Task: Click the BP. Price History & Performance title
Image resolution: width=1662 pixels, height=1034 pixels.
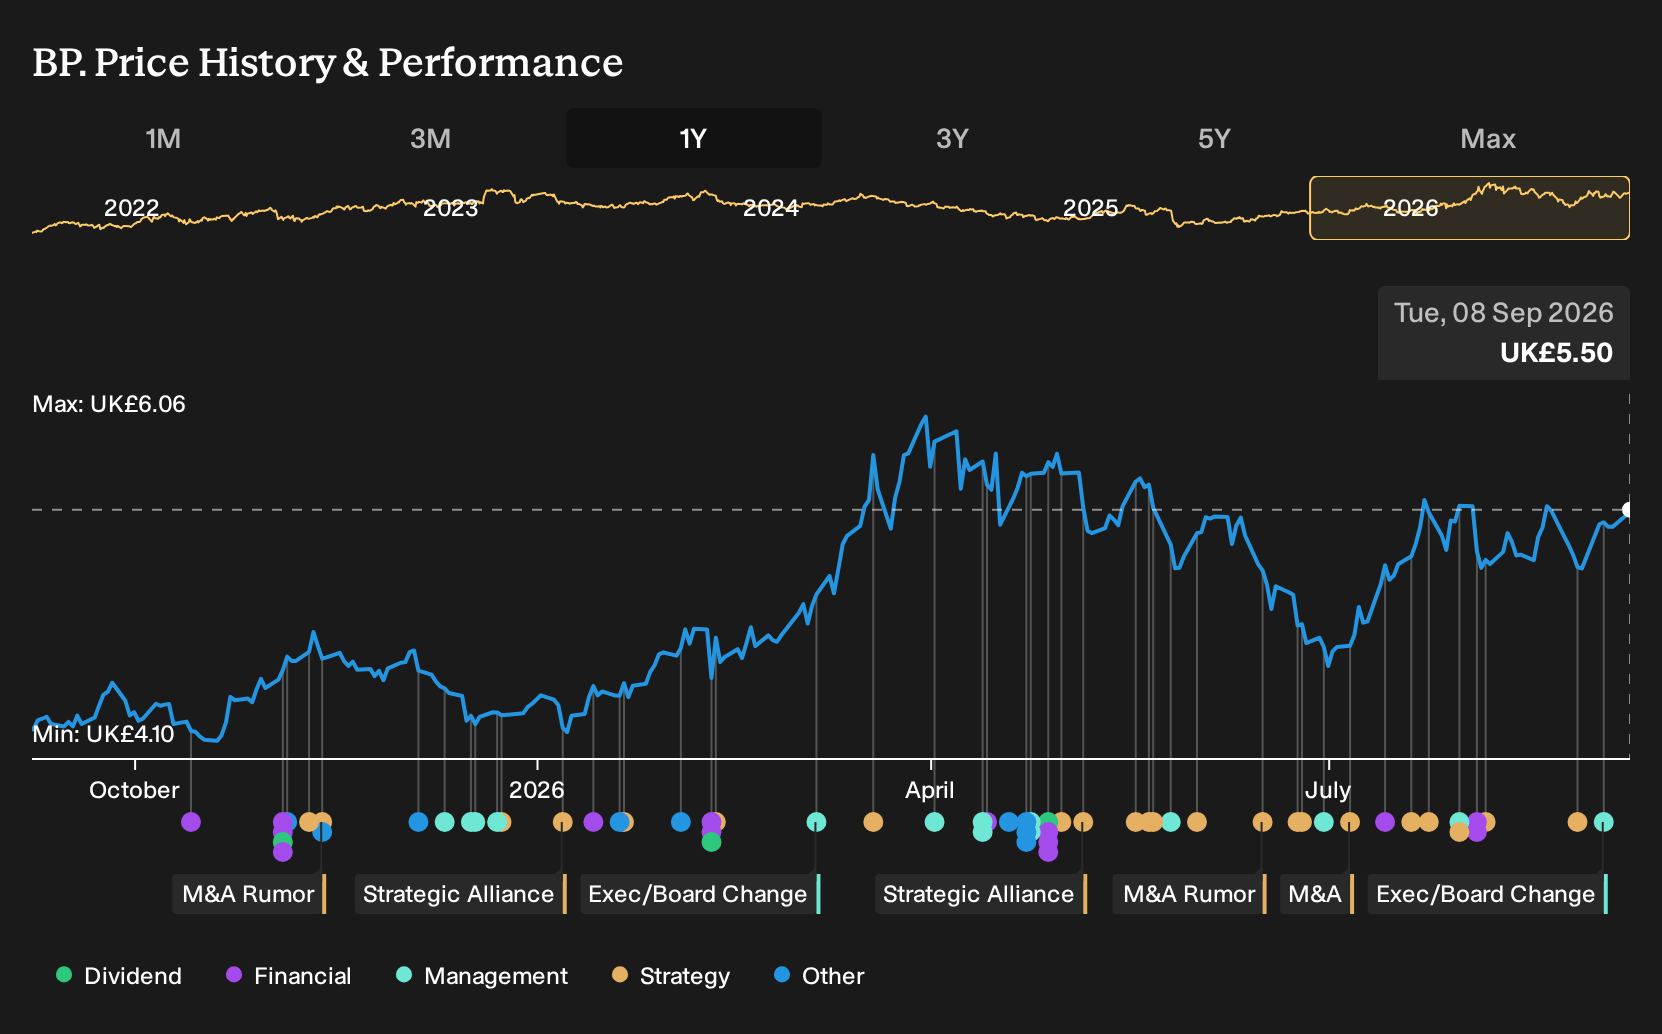Action: point(328,62)
